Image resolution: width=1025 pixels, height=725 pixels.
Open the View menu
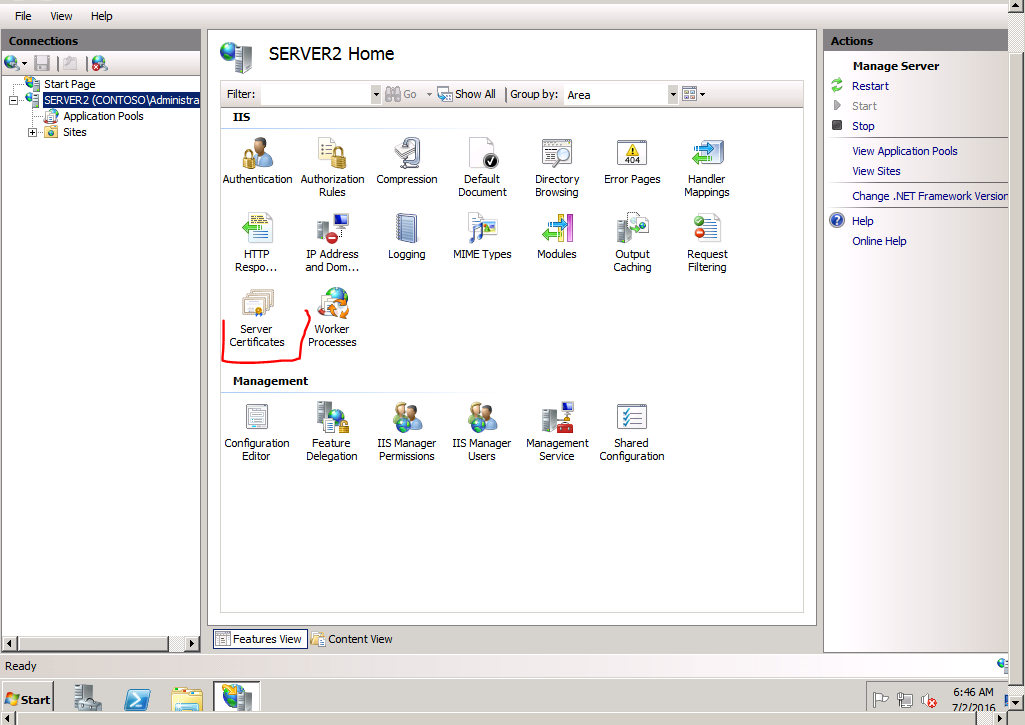click(61, 16)
